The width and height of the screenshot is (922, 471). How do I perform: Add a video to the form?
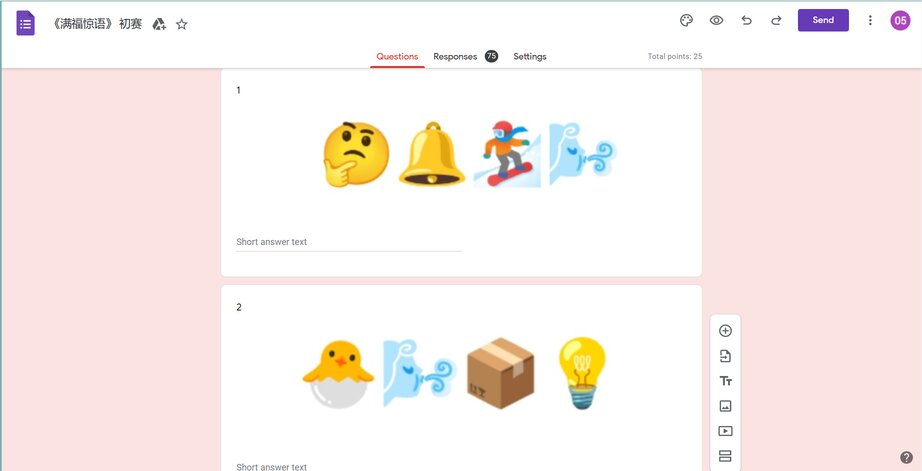click(726, 431)
